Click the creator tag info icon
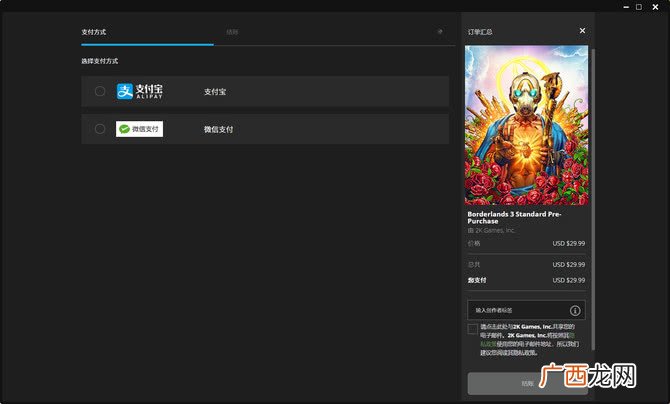This screenshot has height=404, width=670. coord(575,310)
